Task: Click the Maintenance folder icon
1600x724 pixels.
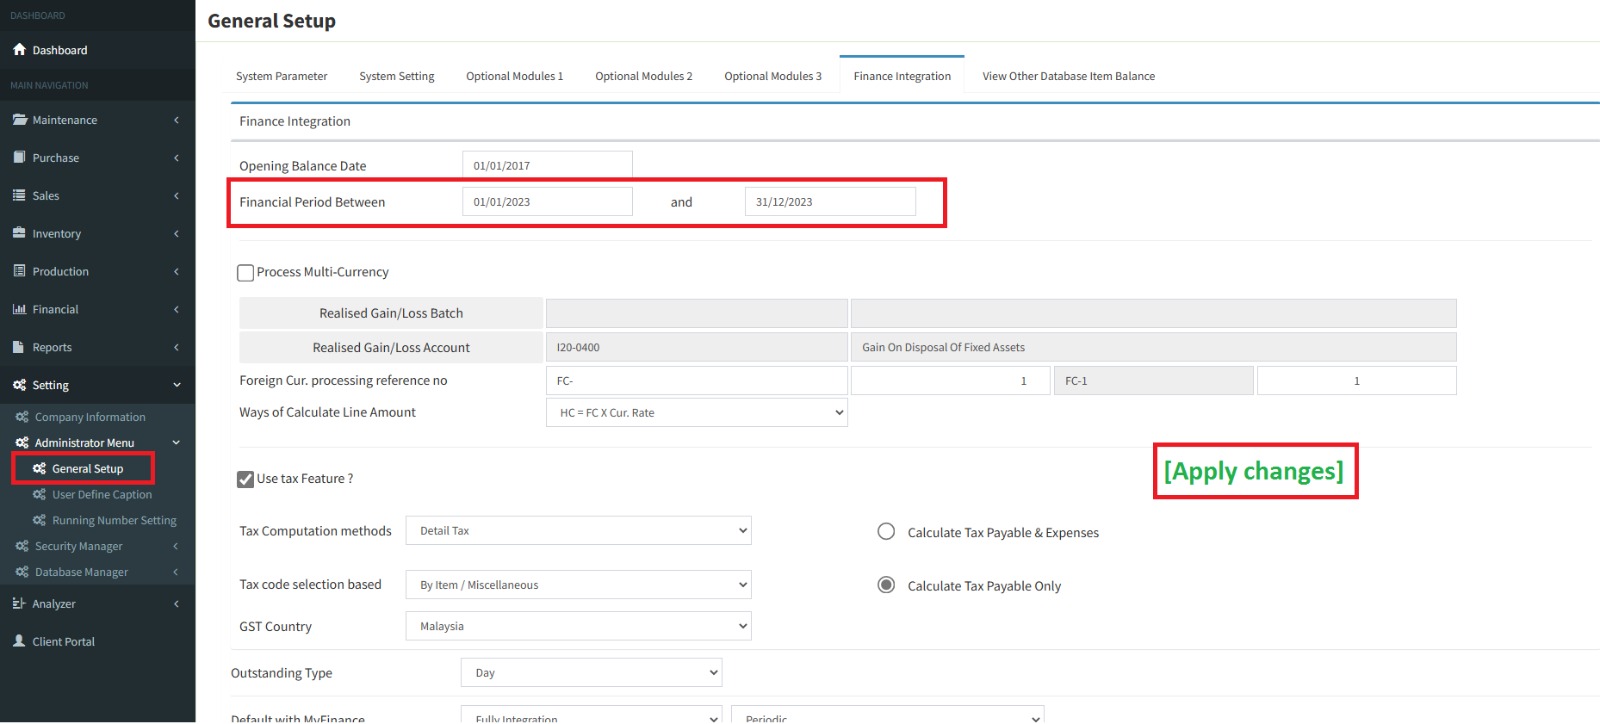Action: pyautogui.click(x=19, y=120)
